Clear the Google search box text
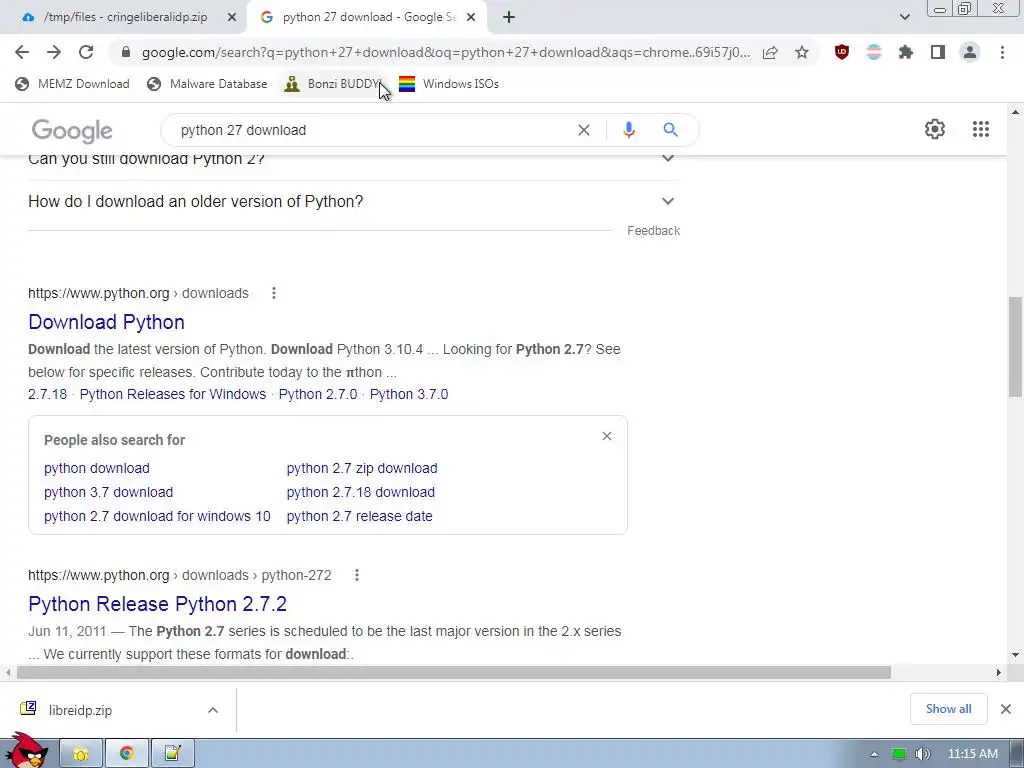This screenshot has height=768, width=1024. point(584,130)
